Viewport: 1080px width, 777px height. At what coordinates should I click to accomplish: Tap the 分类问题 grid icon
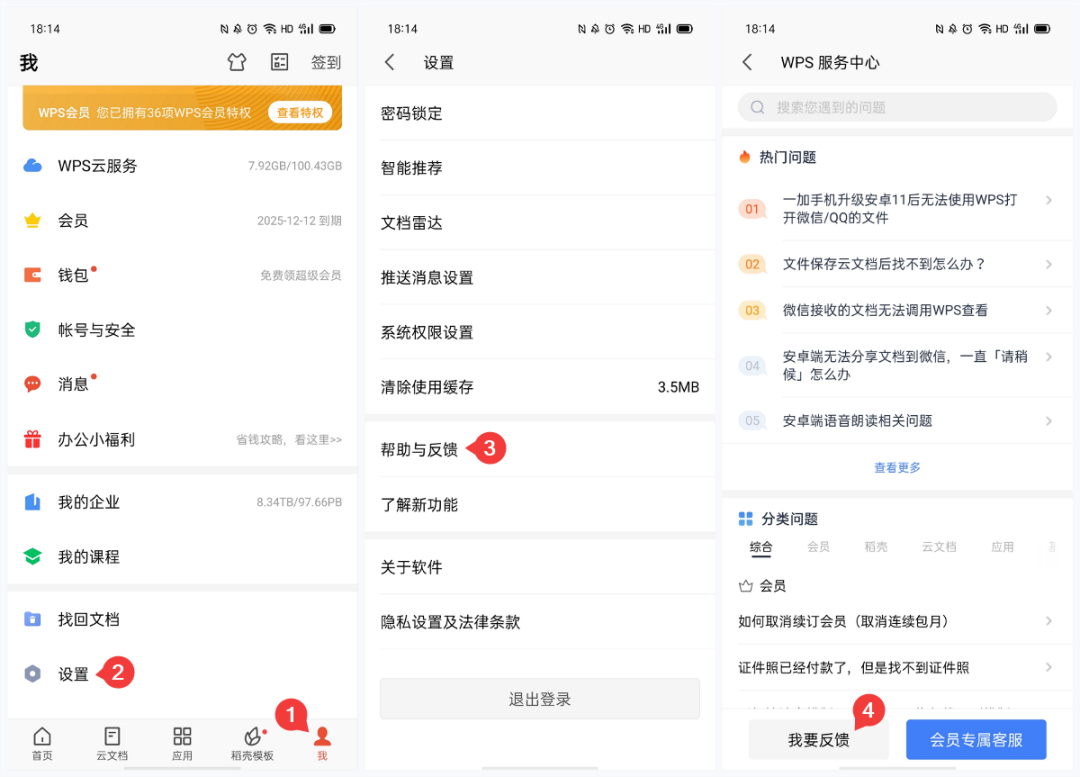click(x=745, y=519)
